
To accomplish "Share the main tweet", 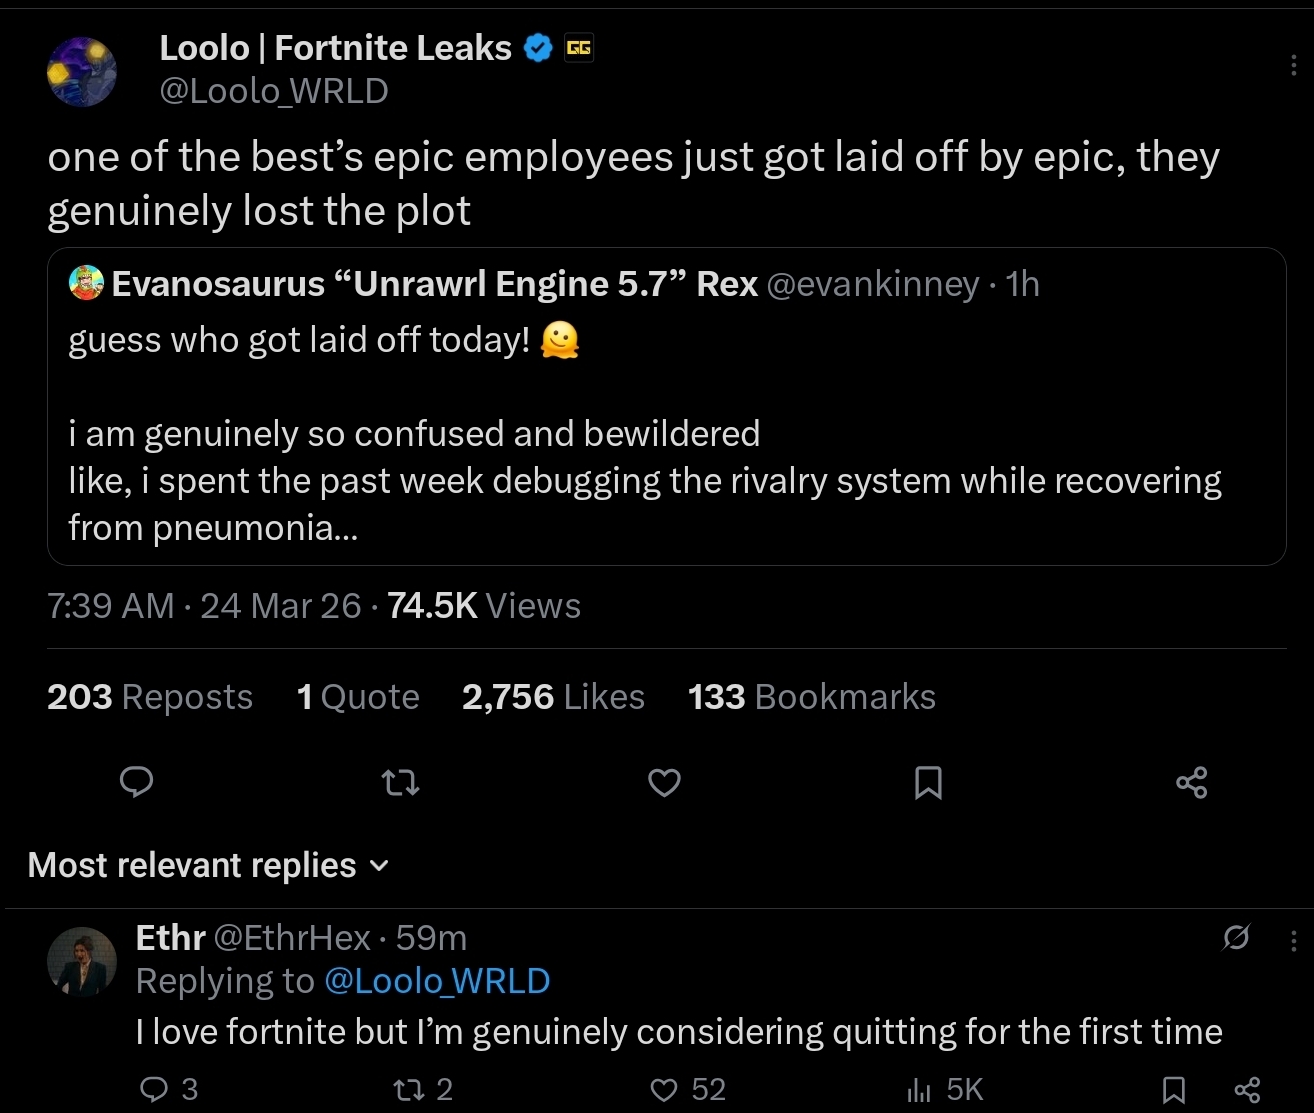I will tap(1191, 782).
